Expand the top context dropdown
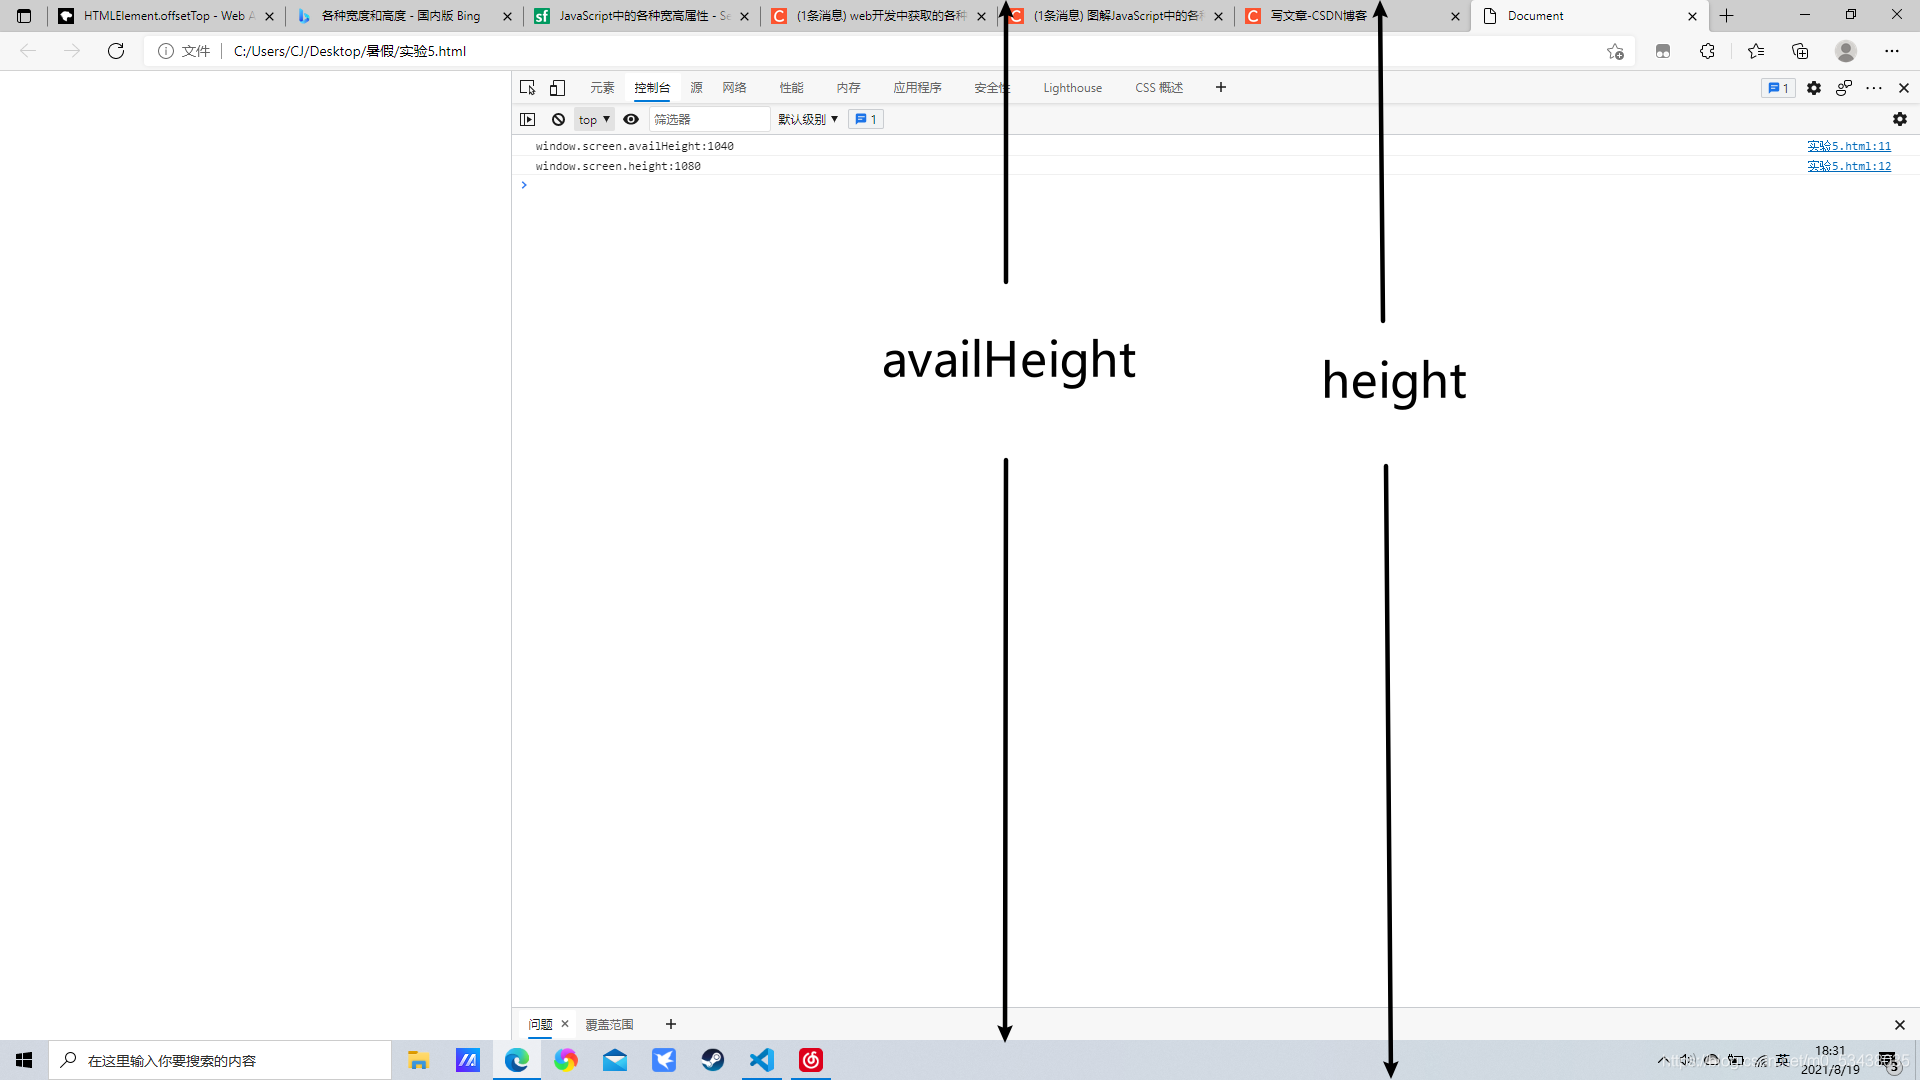 tap(594, 119)
